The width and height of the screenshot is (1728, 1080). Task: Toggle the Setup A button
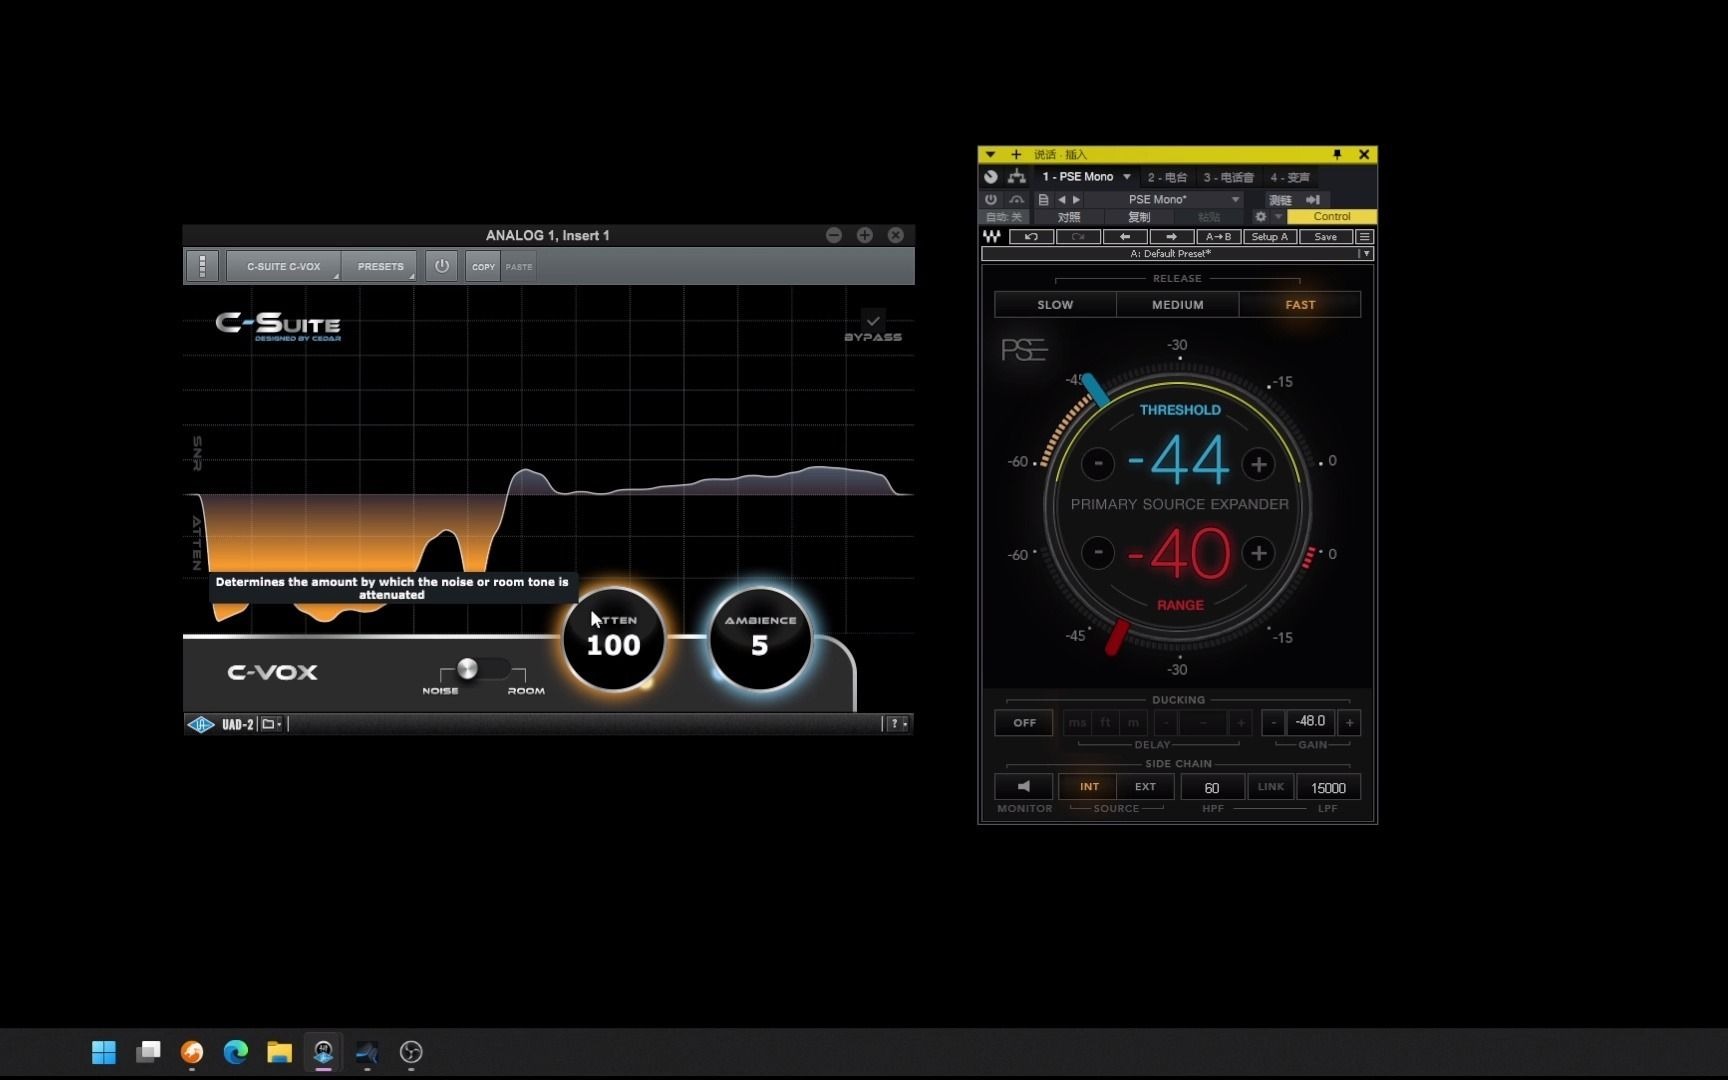1270,237
